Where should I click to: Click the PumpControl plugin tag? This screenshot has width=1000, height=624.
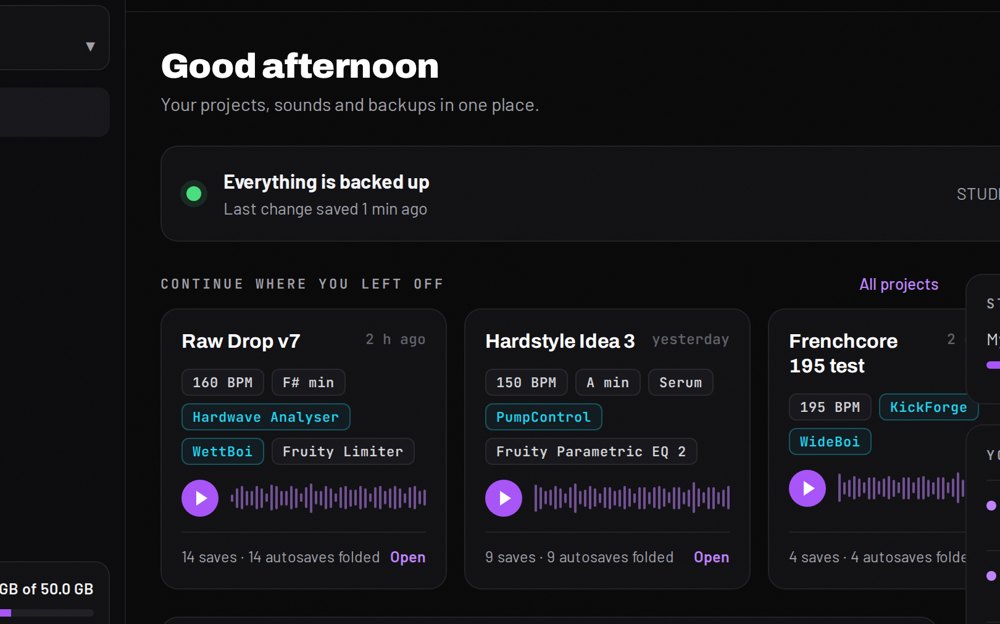(543, 417)
